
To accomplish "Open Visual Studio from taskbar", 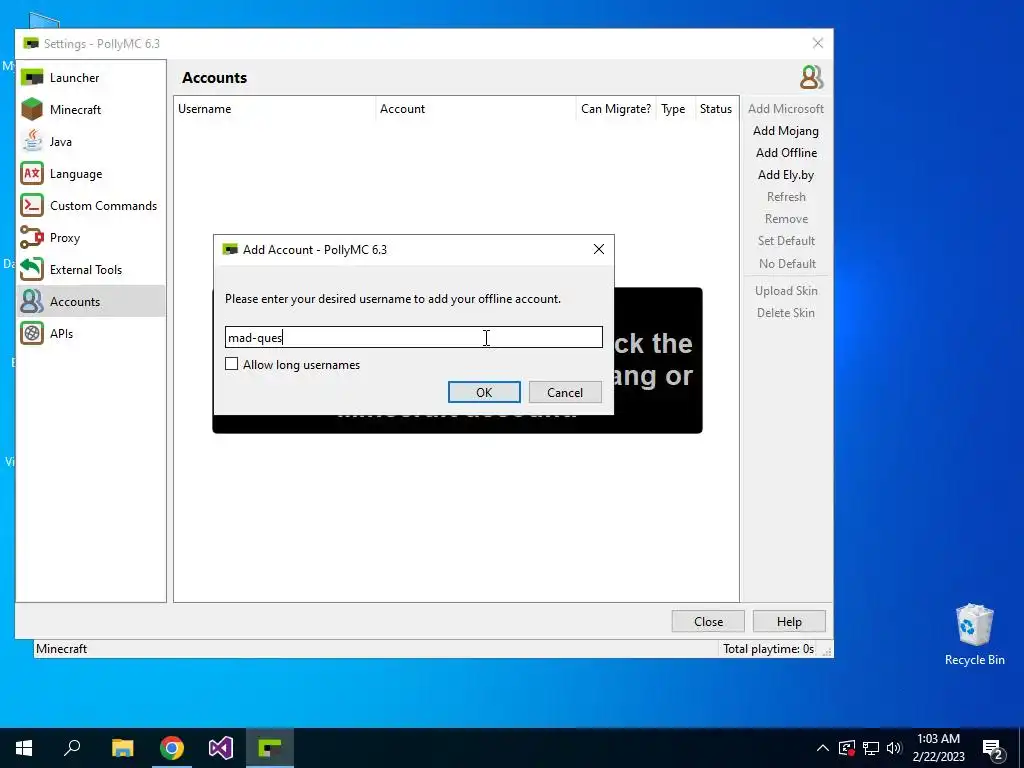I will click(221, 748).
